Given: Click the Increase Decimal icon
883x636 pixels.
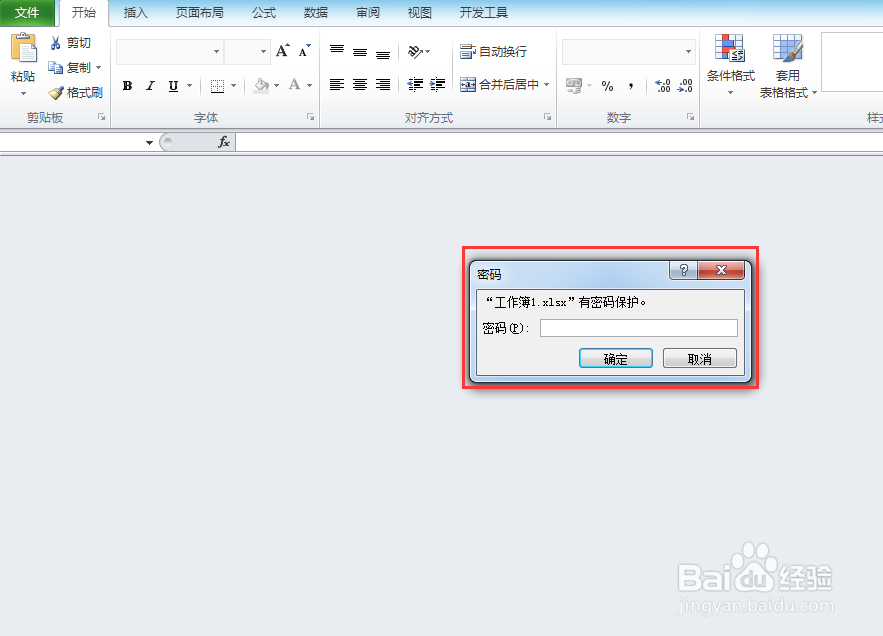Looking at the screenshot, I should 662,87.
